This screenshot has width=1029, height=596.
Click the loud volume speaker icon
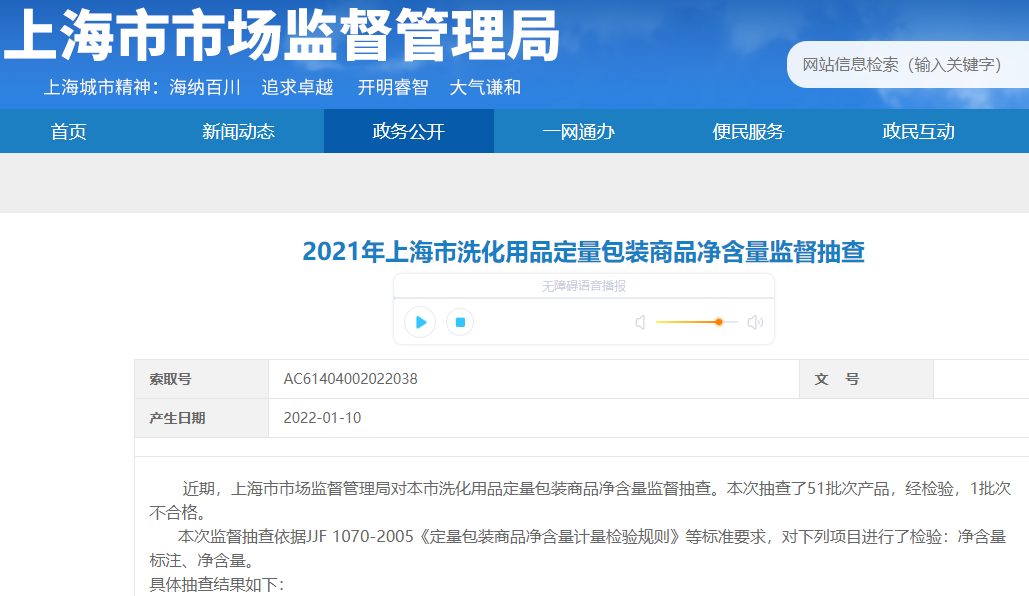[755, 322]
